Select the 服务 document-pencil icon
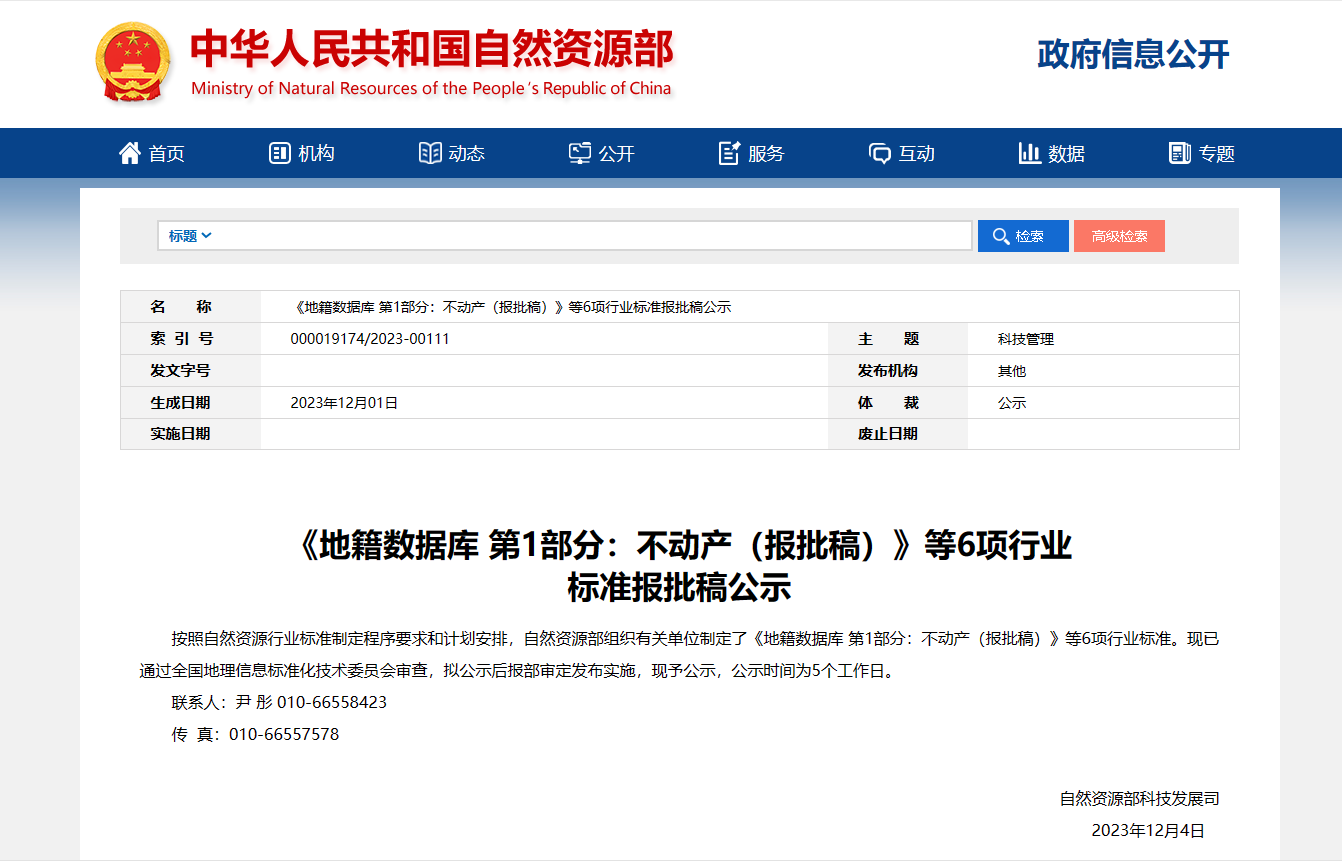The image size is (1342, 861). point(729,152)
